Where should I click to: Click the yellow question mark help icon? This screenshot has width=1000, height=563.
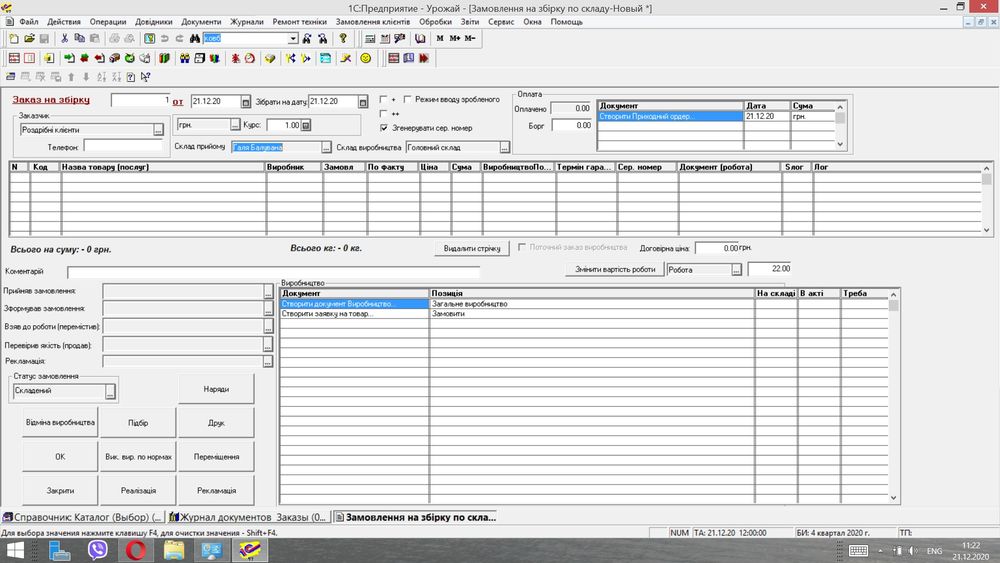(343, 38)
